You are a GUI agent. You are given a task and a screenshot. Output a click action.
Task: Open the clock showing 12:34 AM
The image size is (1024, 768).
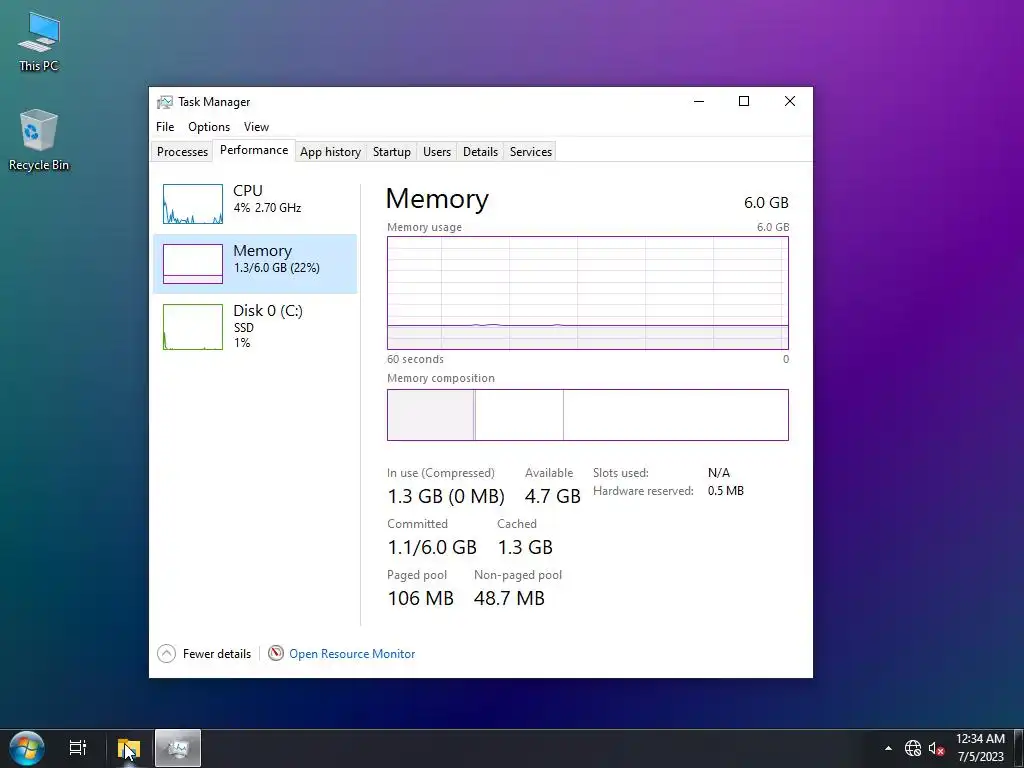coord(980,748)
